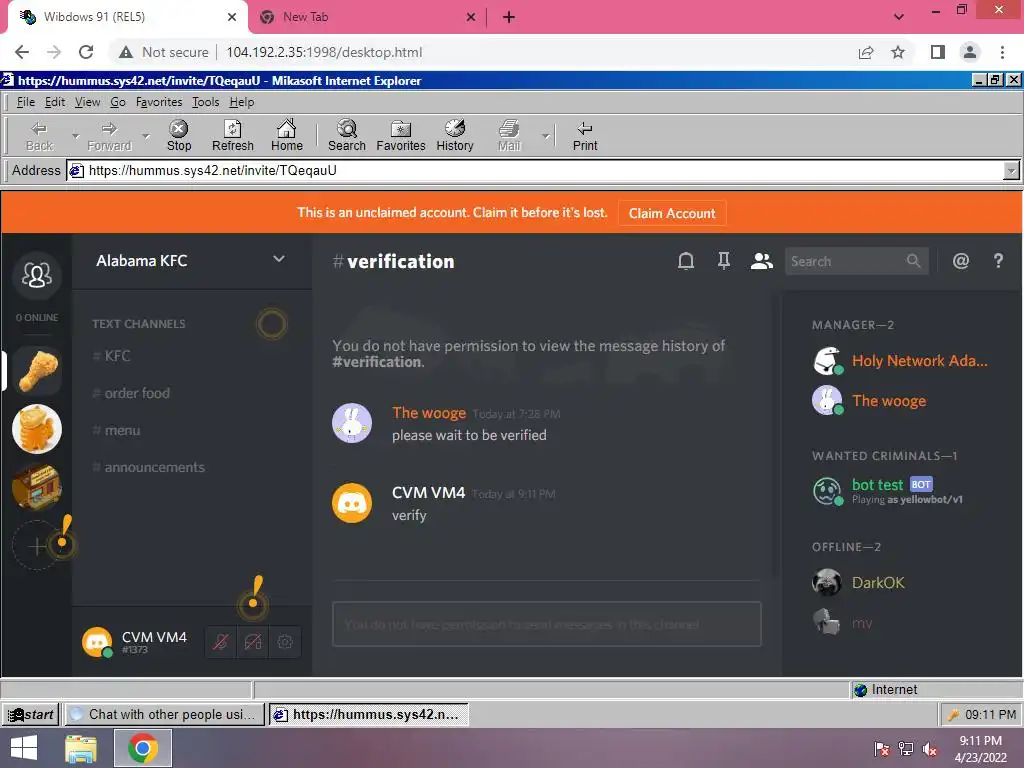
Task: Open Favorites from the IE toolbar
Action: (400, 136)
